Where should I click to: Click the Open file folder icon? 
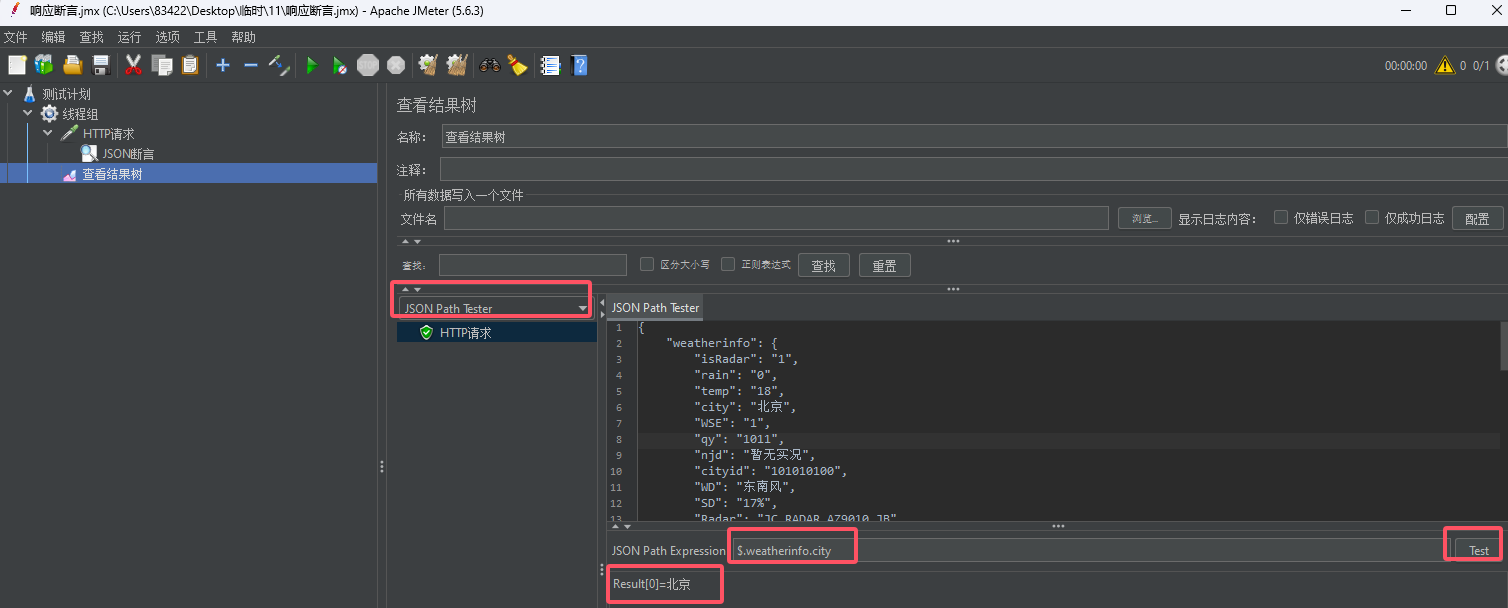(72, 65)
